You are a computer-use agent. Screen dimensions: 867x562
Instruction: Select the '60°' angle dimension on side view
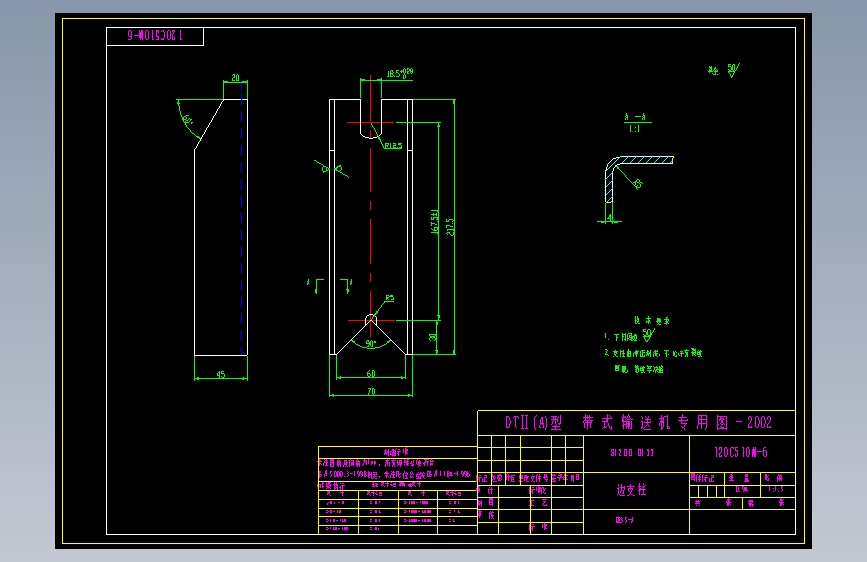188,119
